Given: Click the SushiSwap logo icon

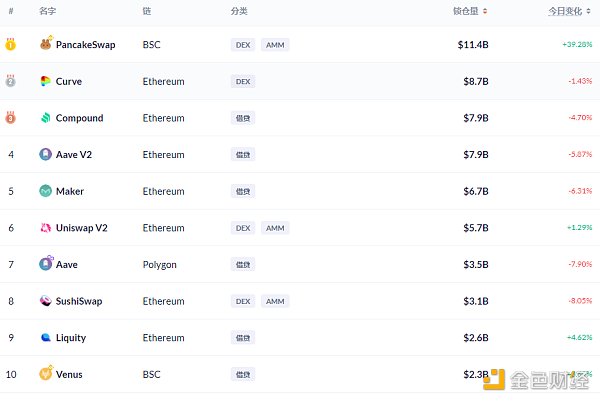Looking at the screenshot, I should (46, 301).
